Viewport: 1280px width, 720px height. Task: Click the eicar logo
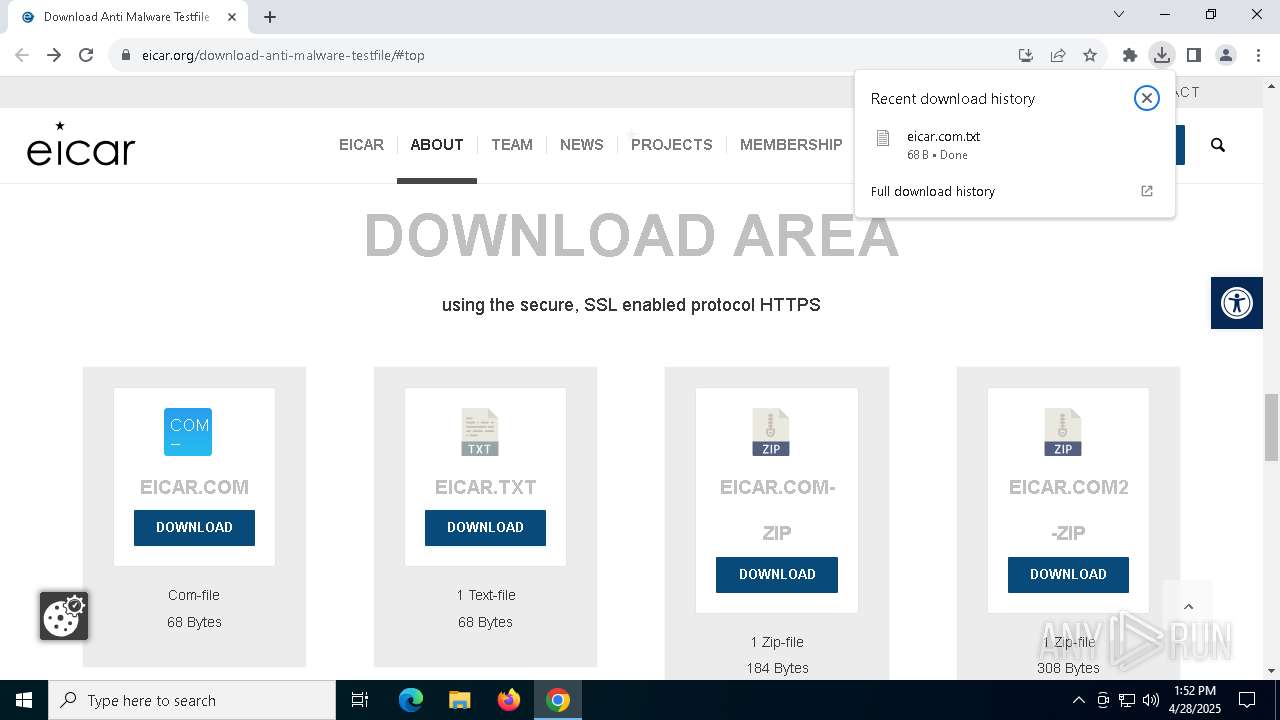[81, 144]
